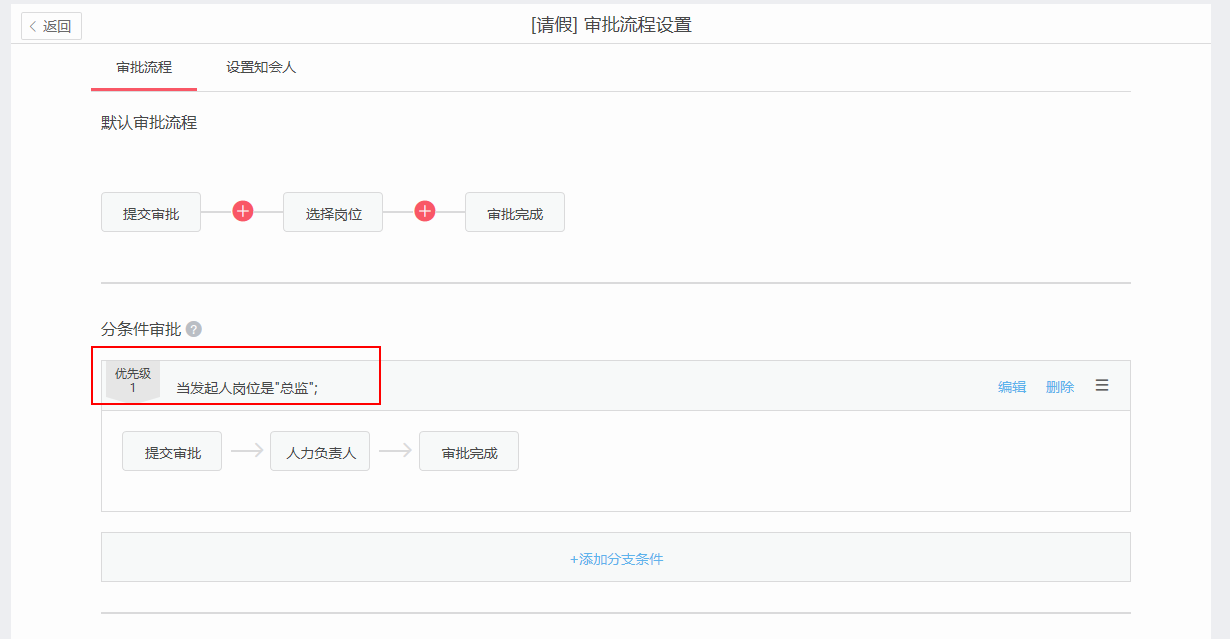This screenshot has width=1230, height=639.
Task: Select 提交审批 node in the 总监 branch
Action: click(x=172, y=452)
